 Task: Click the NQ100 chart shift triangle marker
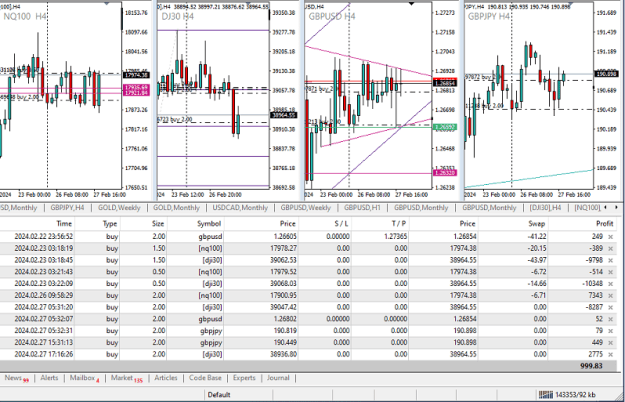(x=106, y=4)
